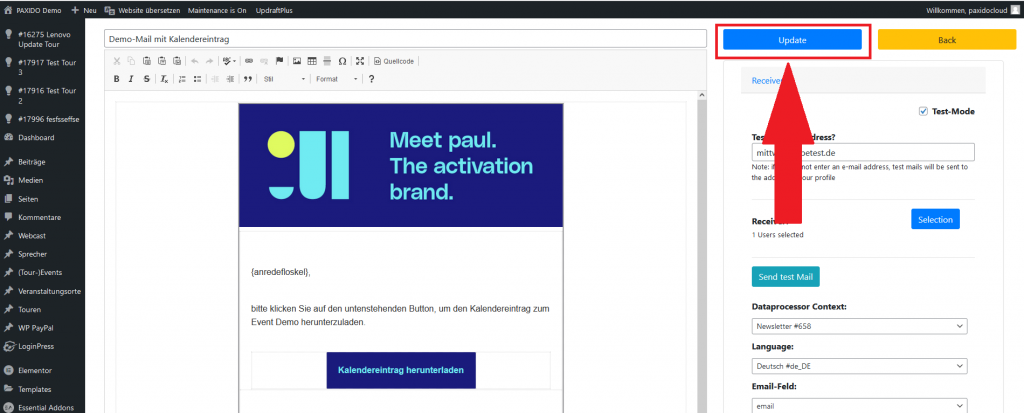Insert a block quote
Image resolution: width=1024 pixels, height=413 pixels.
pyautogui.click(x=248, y=79)
